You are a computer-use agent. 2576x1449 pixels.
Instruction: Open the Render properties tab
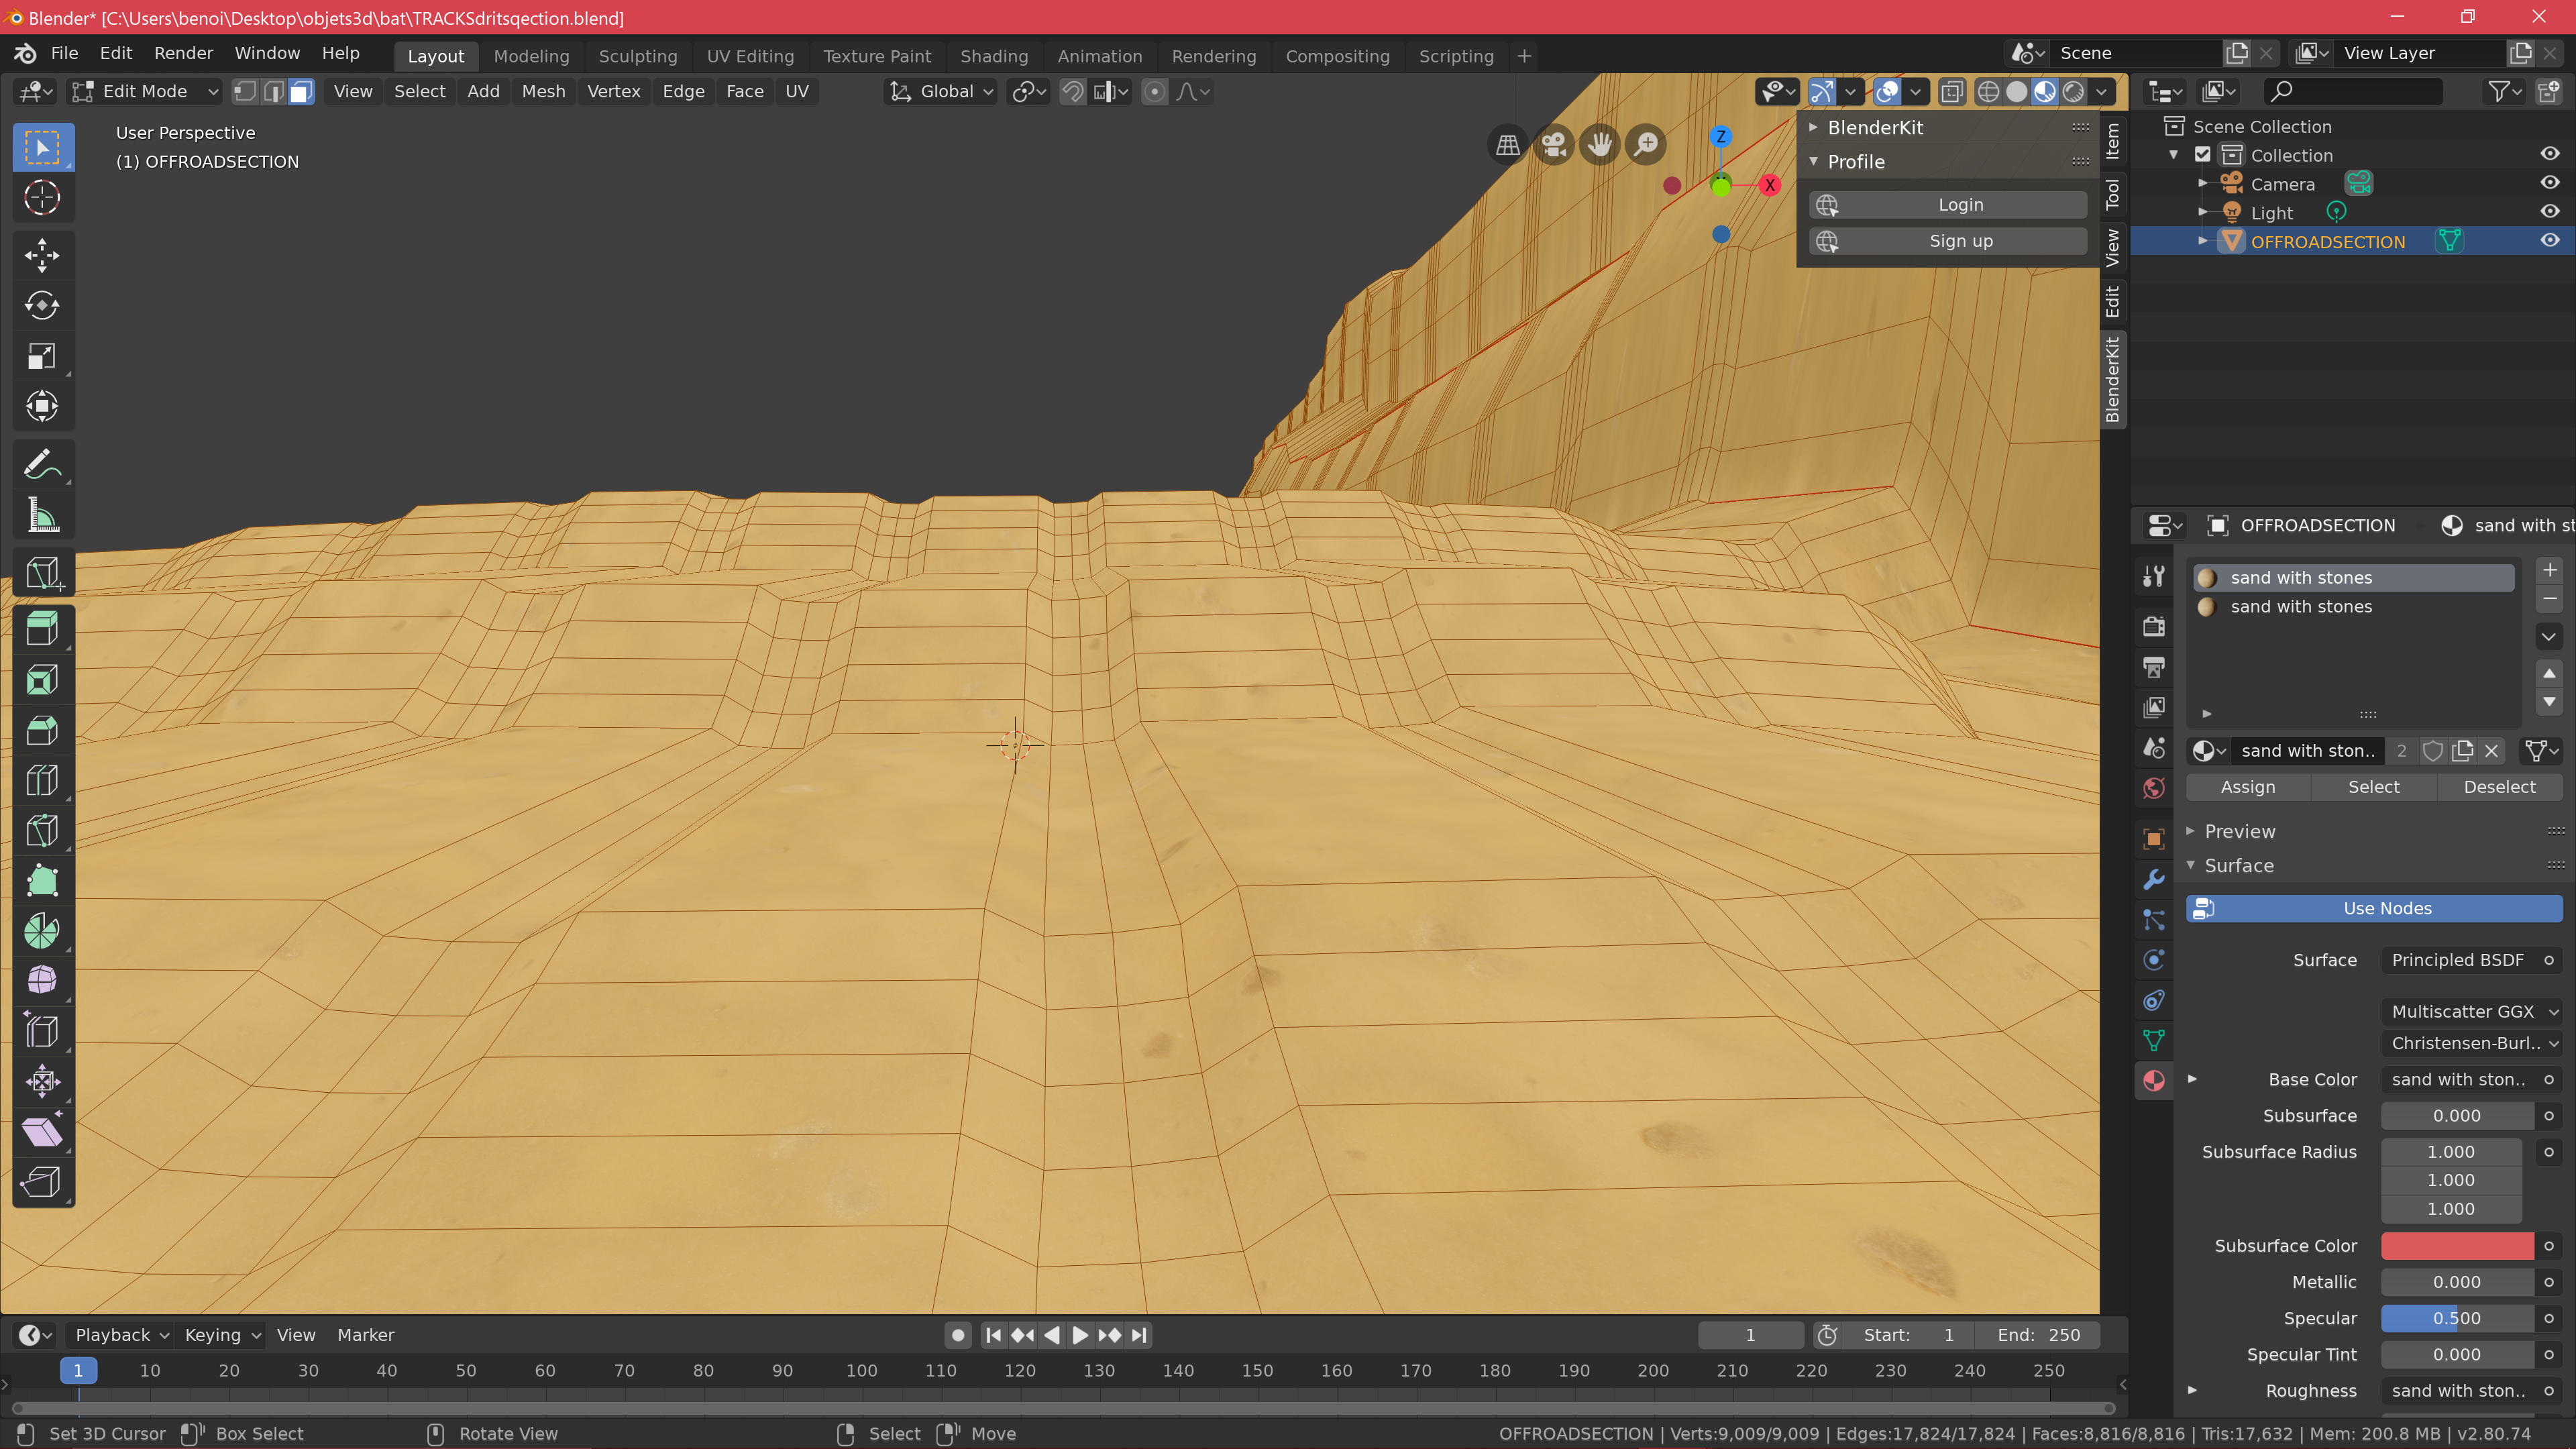point(2153,626)
